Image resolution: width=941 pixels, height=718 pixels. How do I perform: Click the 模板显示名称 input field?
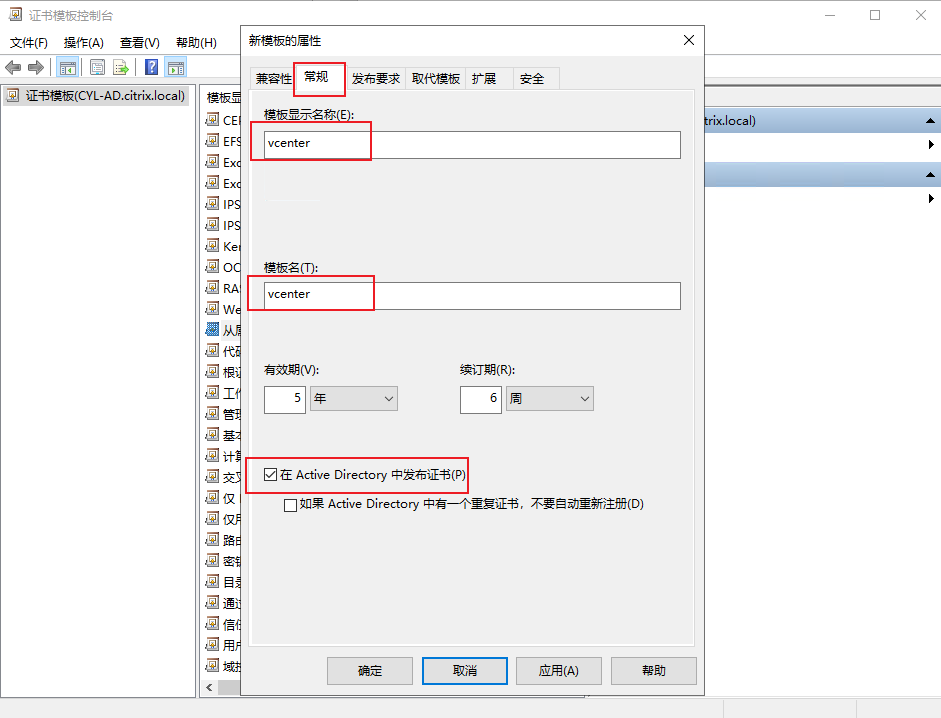(x=472, y=144)
